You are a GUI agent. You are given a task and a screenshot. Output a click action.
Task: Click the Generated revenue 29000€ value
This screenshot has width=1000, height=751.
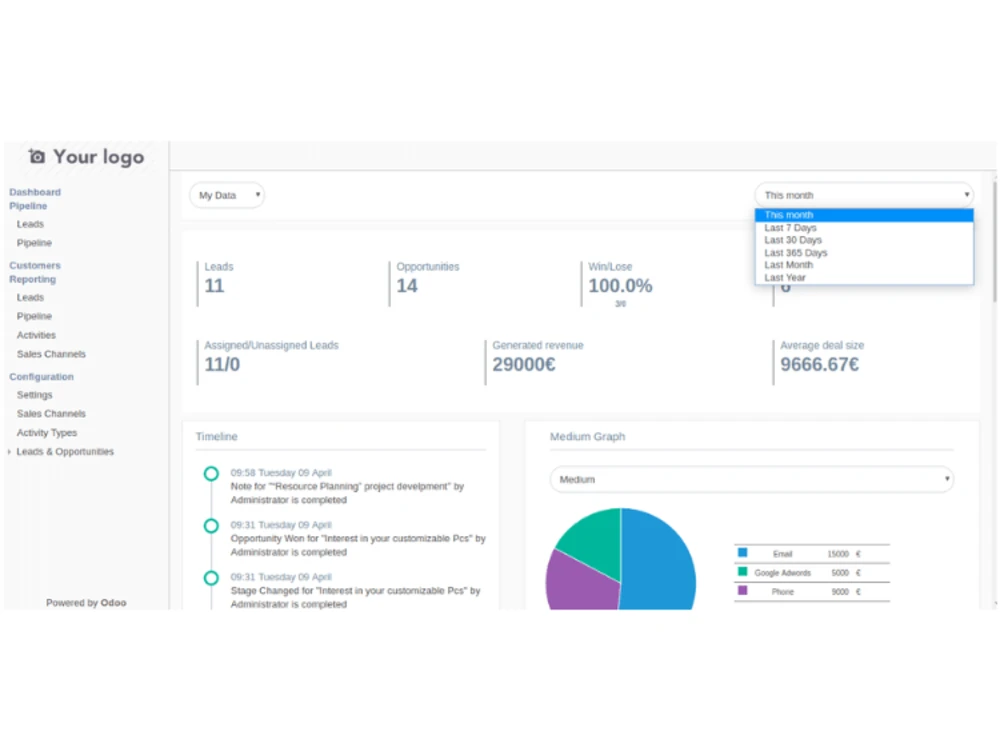[x=524, y=365]
